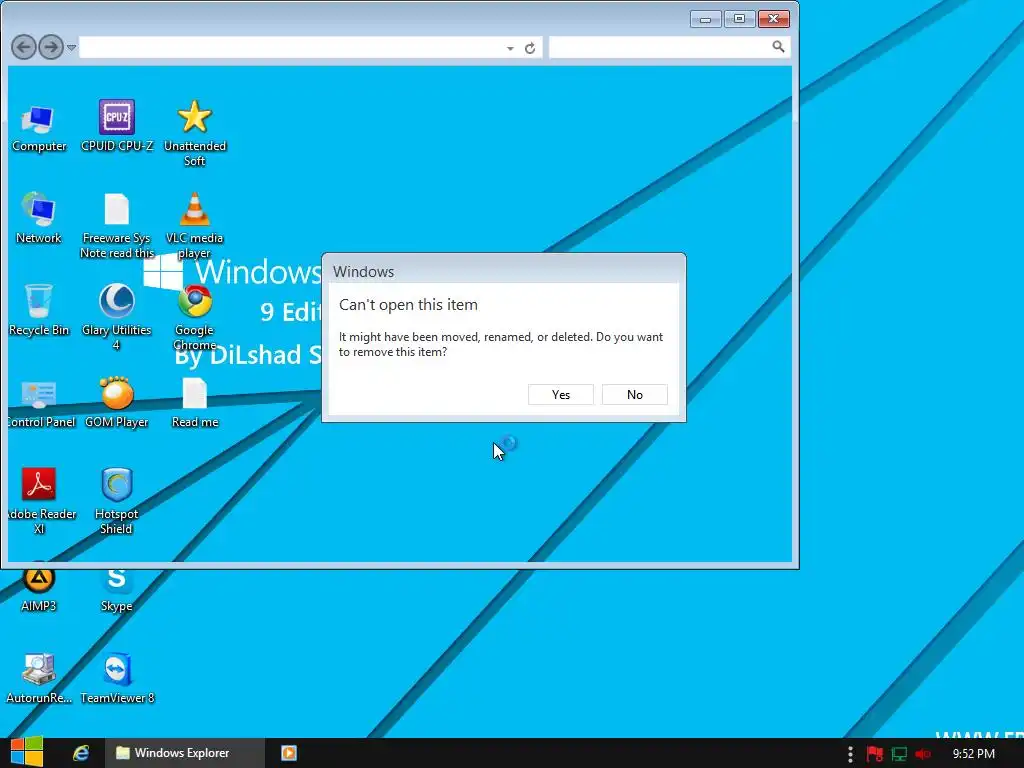The height and width of the screenshot is (768, 1024).
Task: Click the network tray icon
Action: (899, 754)
